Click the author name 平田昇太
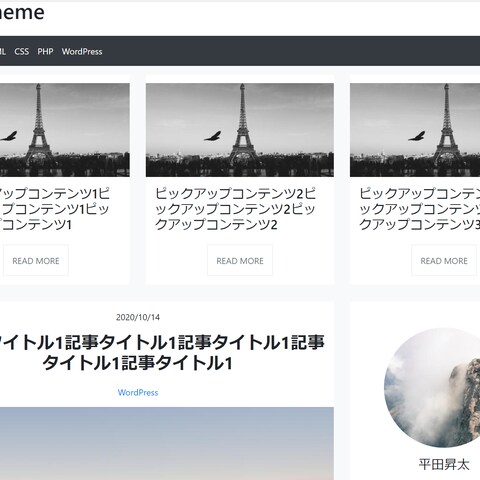Viewport: 480px width, 480px height. [444, 465]
